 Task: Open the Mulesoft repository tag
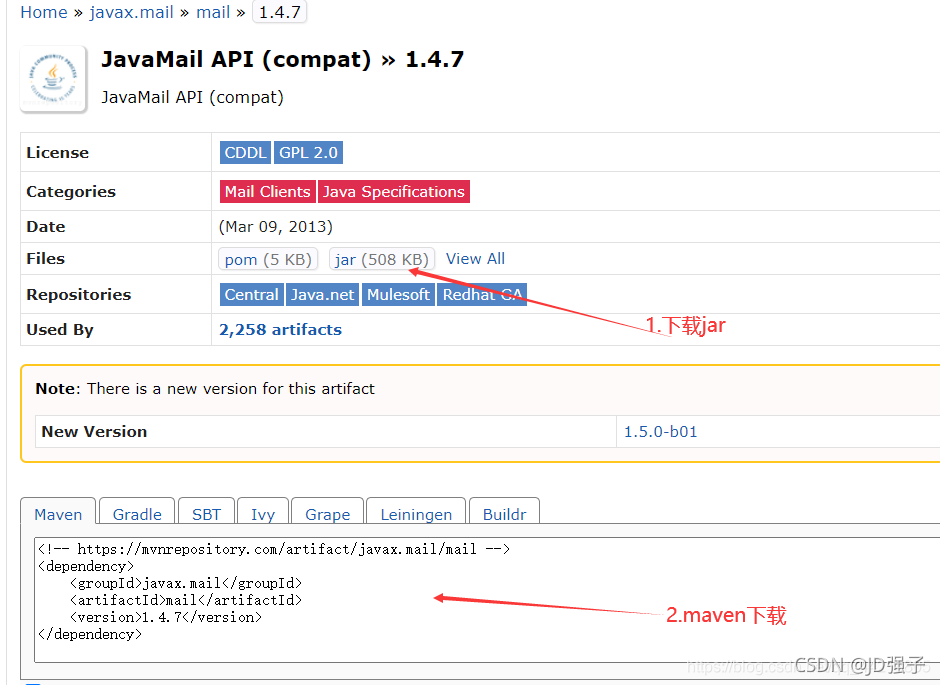[x=398, y=294]
